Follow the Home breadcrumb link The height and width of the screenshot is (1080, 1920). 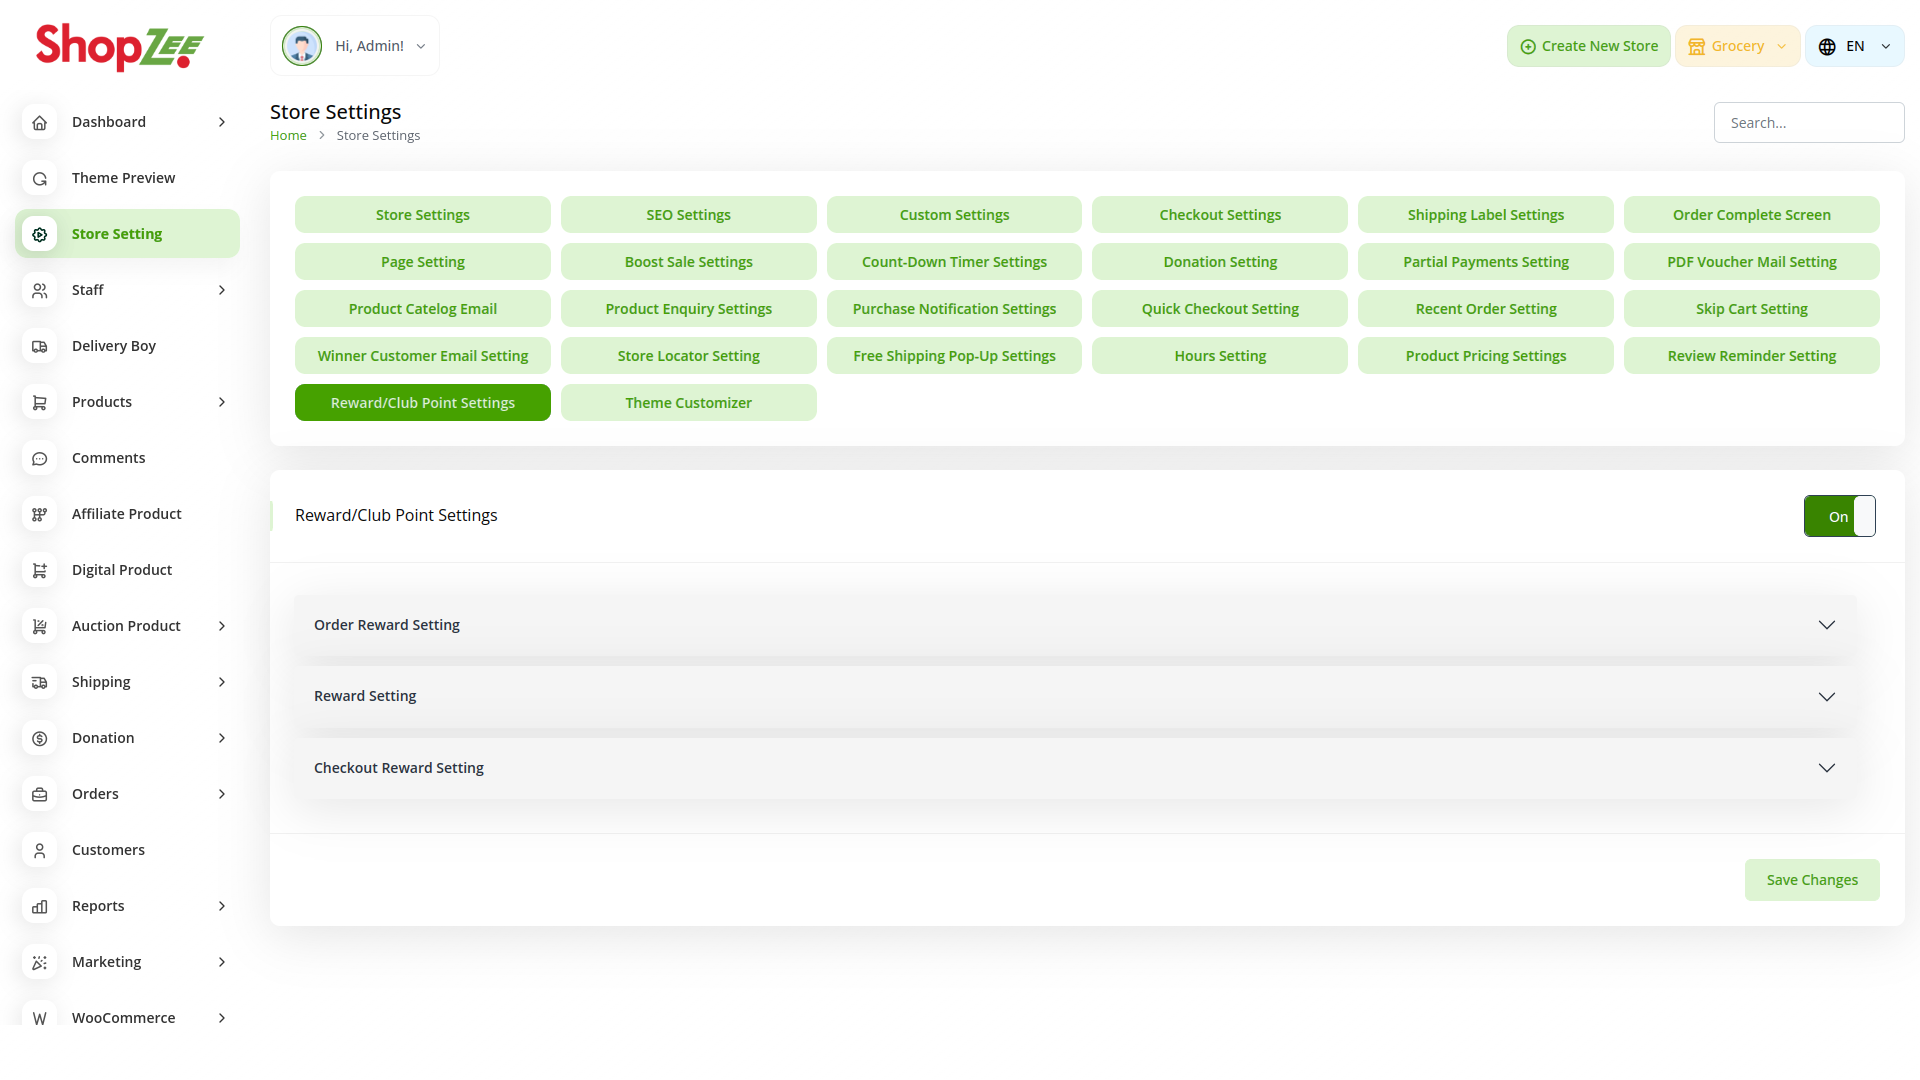coord(288,136)
